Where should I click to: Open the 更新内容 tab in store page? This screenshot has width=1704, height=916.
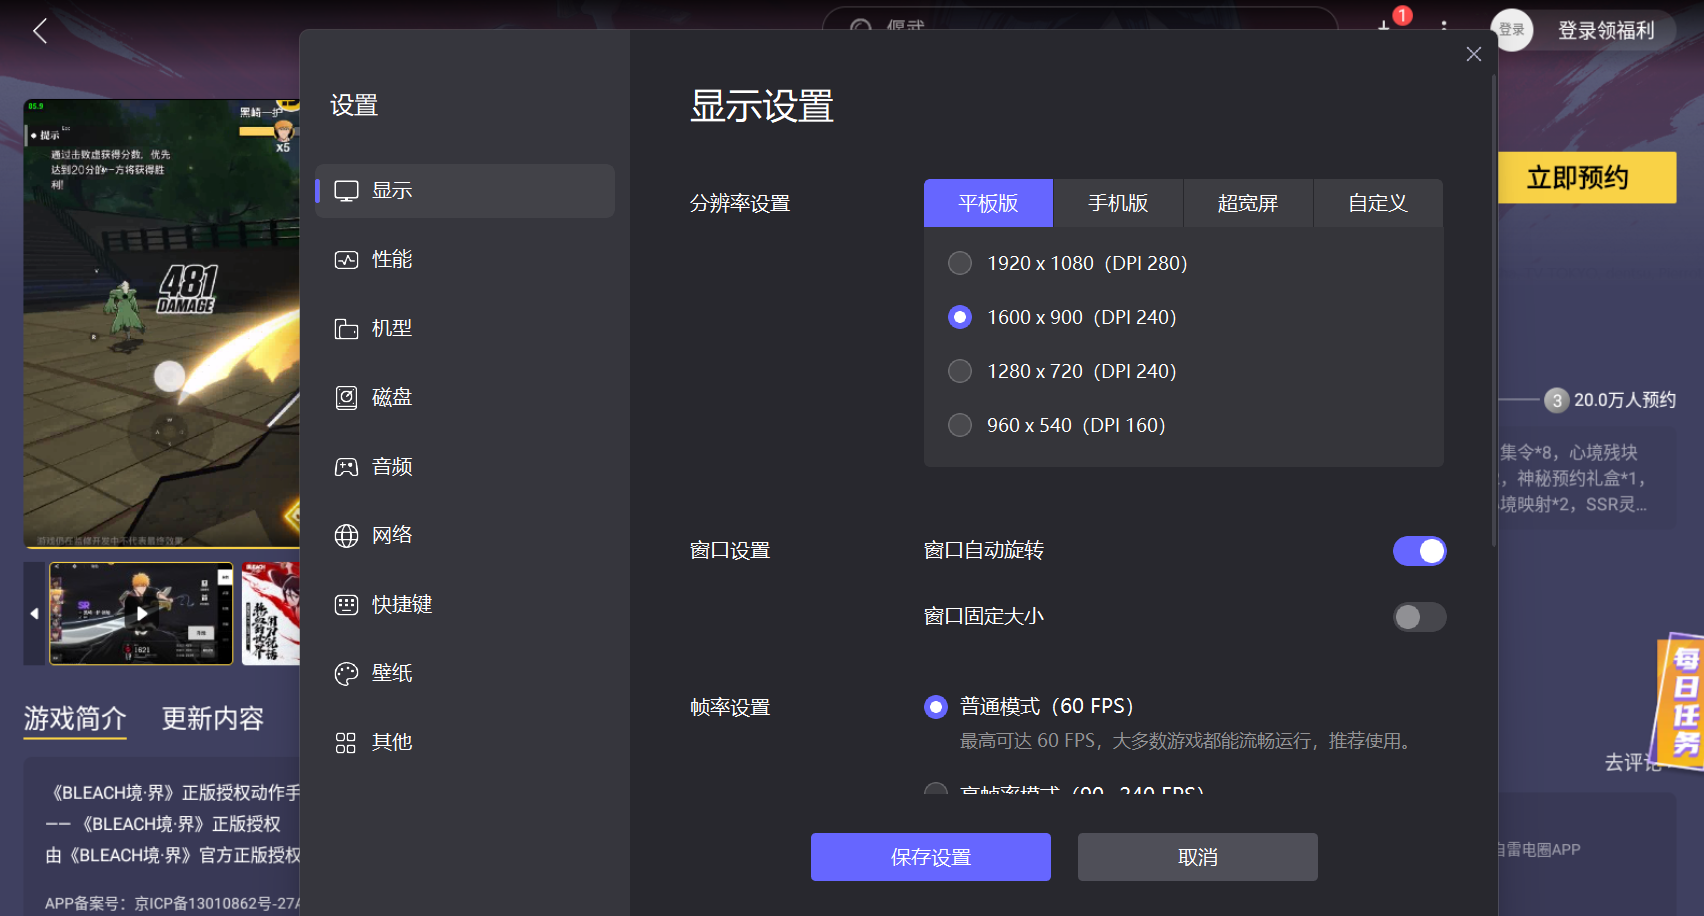point(213,719)
